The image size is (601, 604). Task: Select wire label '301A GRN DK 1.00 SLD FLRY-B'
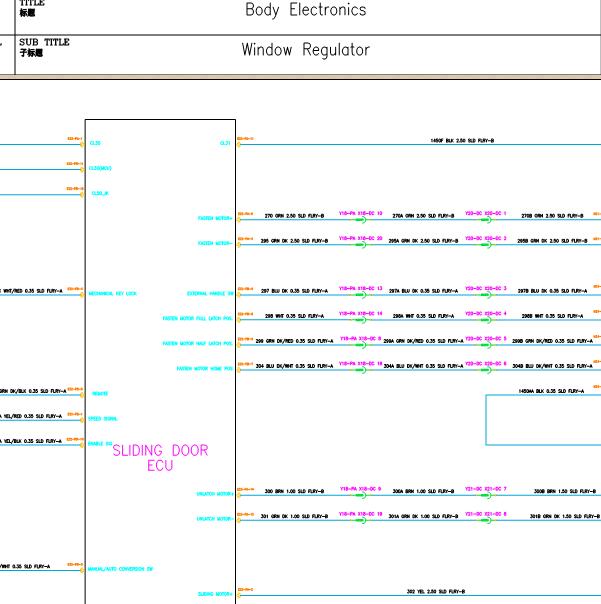click(423, 516)
